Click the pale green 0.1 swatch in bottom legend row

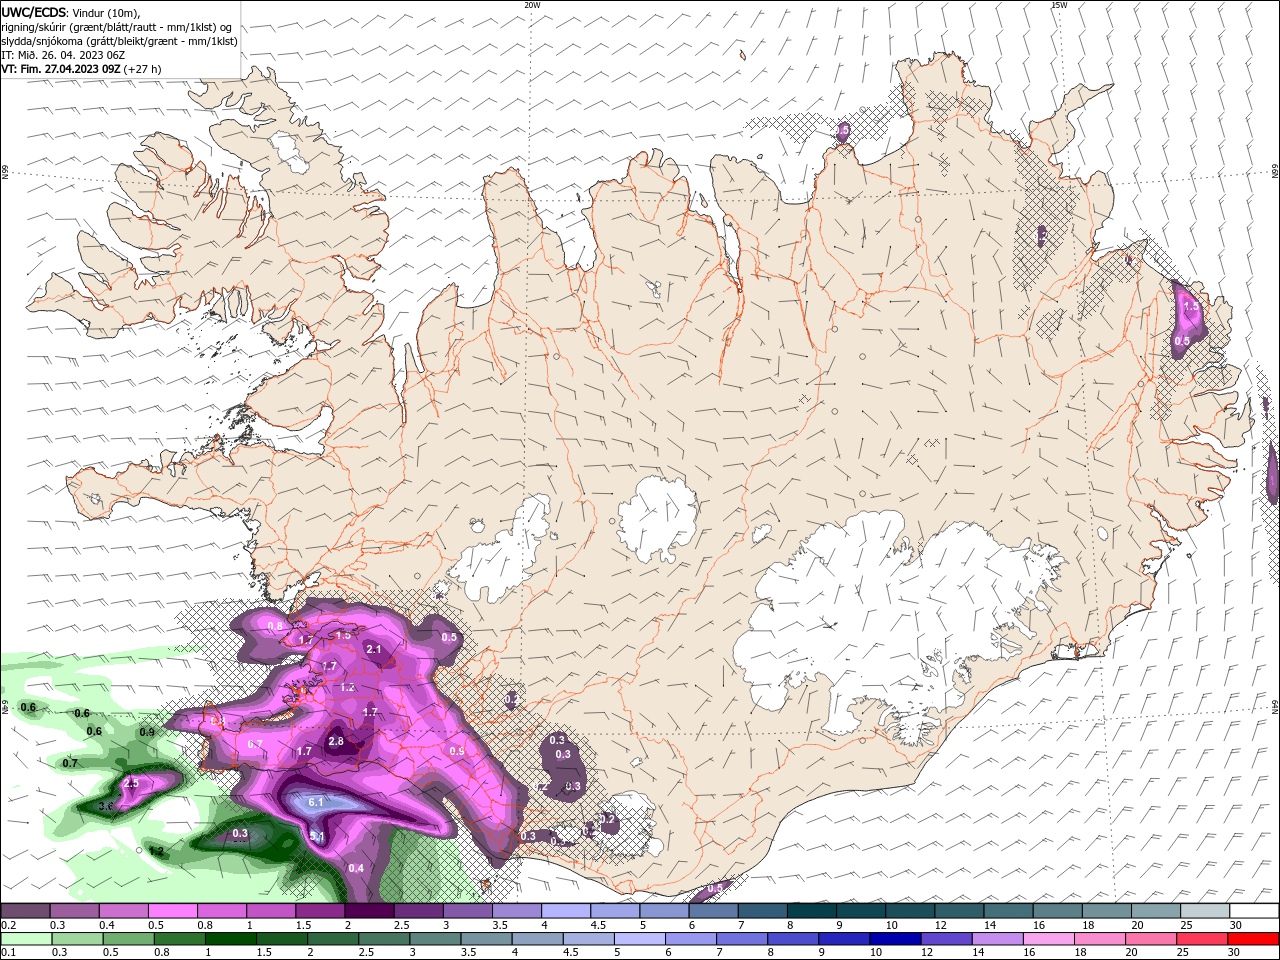point(26,939)
